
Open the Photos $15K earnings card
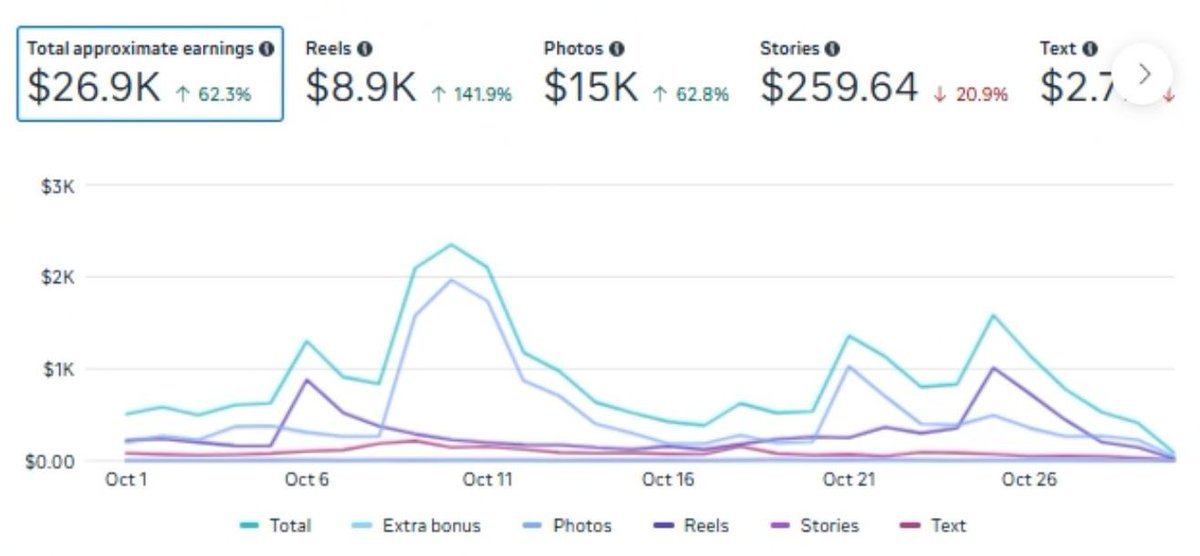click(x=636, y=75)
